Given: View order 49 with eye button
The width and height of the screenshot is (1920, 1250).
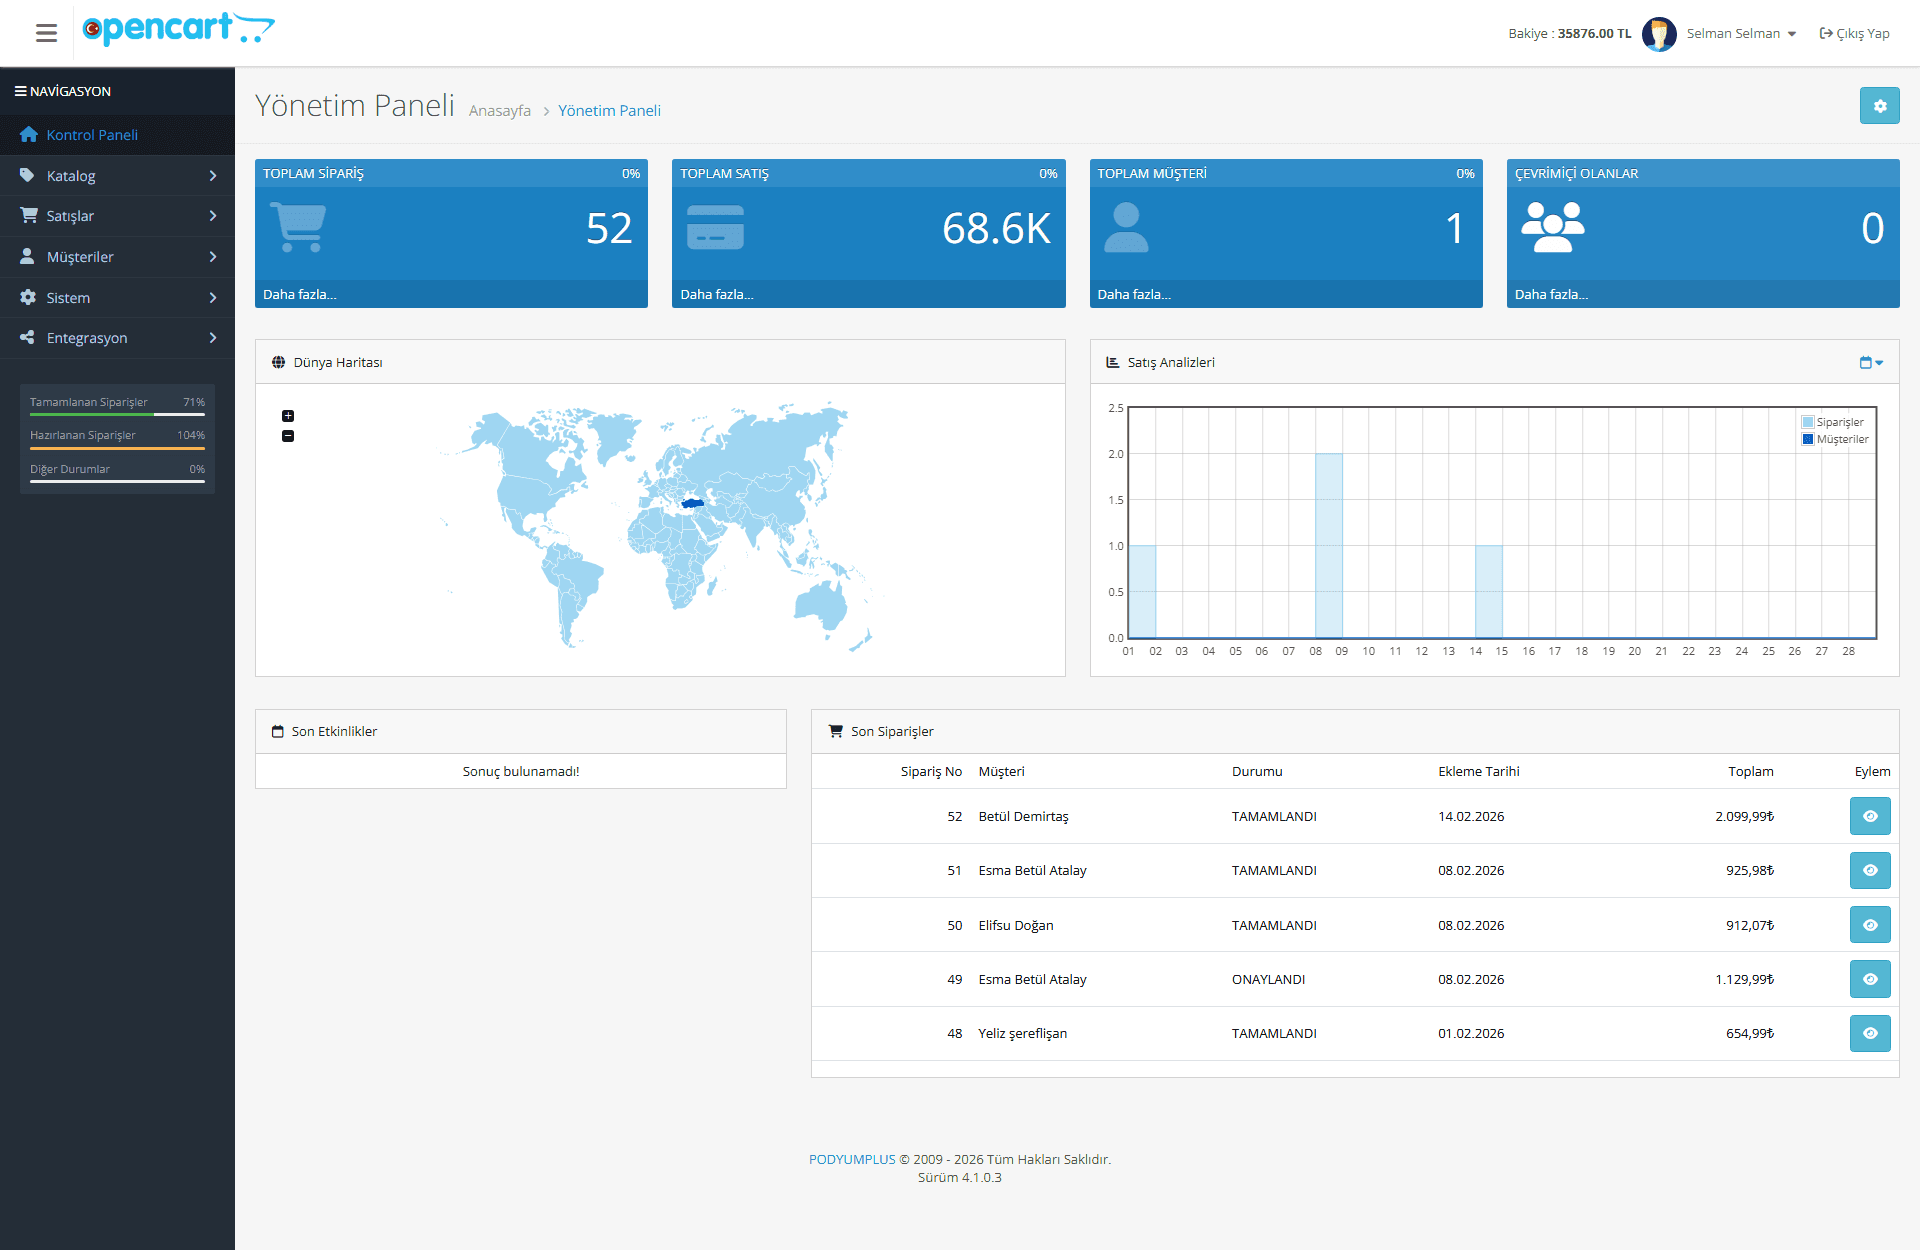Looking at the screenshot, I should coord(1869,979).
